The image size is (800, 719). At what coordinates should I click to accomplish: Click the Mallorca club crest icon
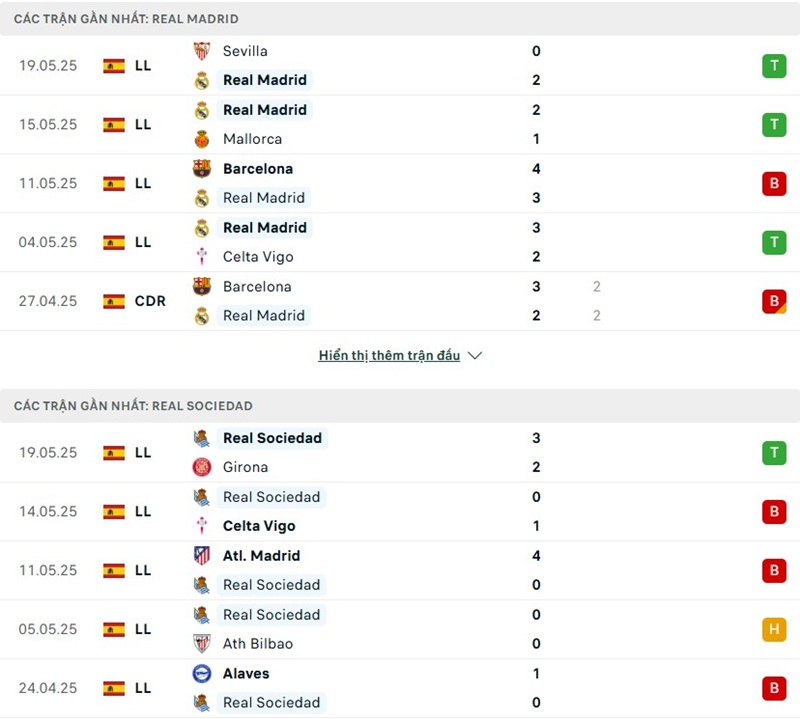click(x=202, y=139)
